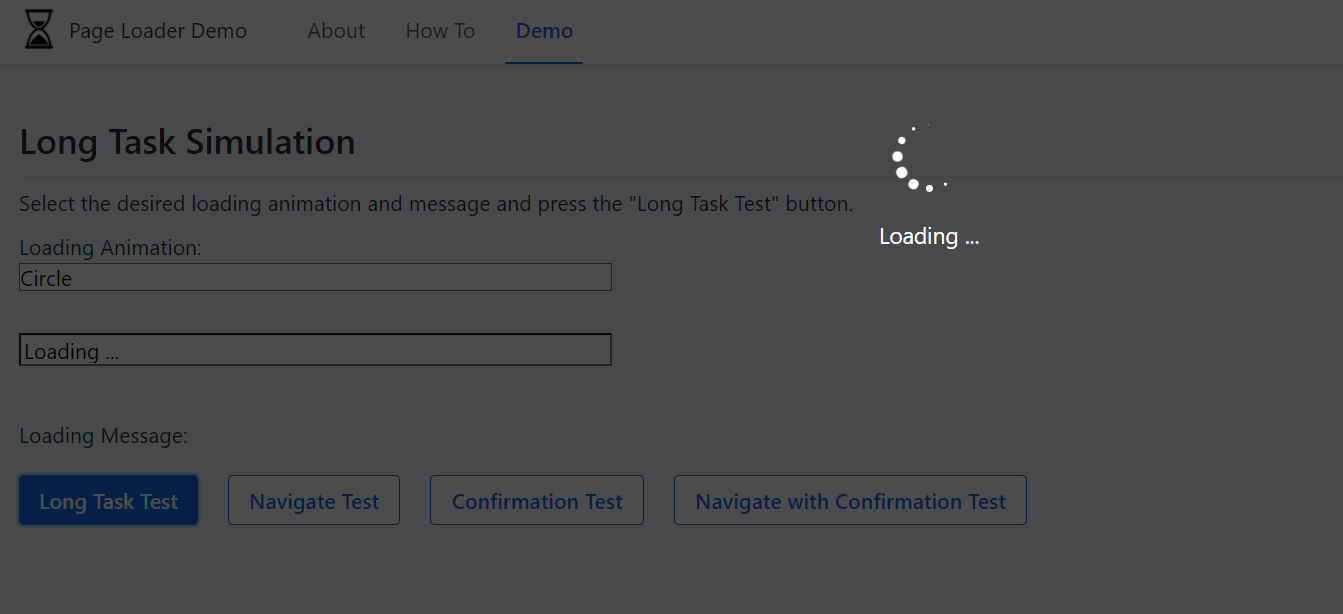The width and height of the screenshot is (1343, 614).
Task: Click the hourglass logo icon
Action: coord(38,30)
